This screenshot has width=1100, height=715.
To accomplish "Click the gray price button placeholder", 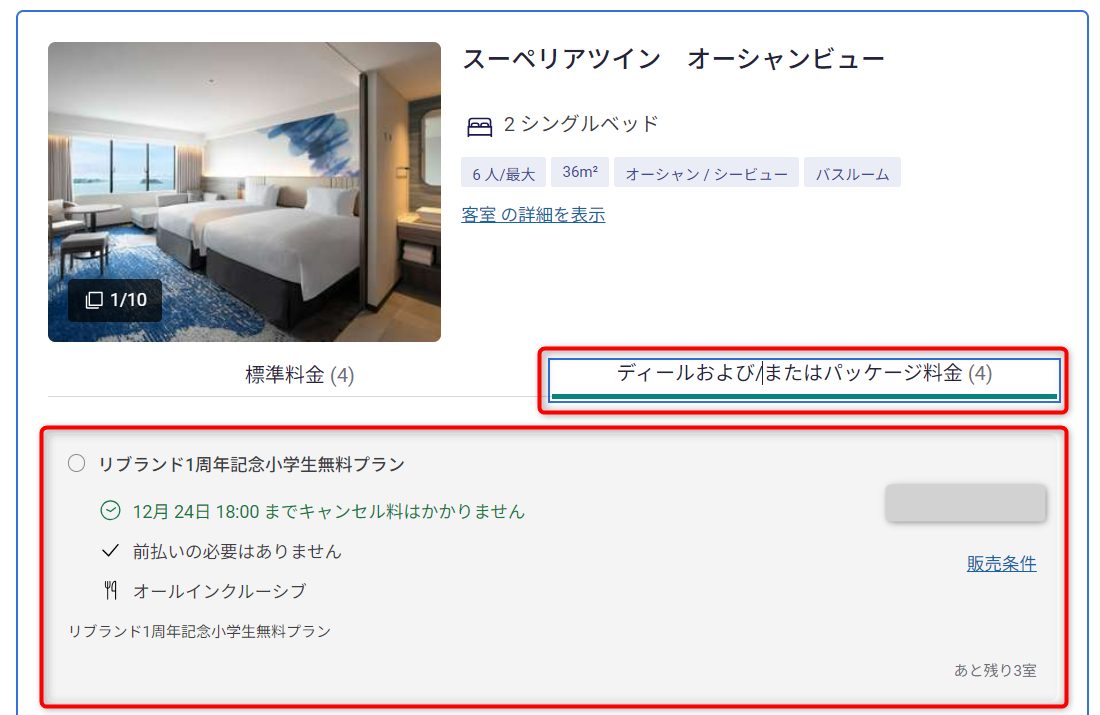I will point(965,502).
